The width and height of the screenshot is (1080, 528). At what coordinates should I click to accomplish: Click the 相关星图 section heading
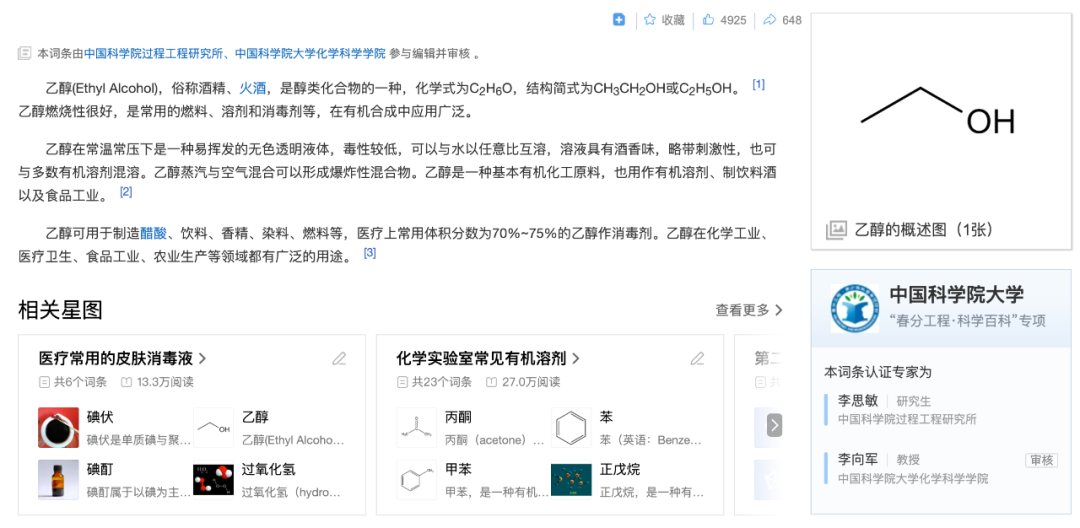pos(61,310)
